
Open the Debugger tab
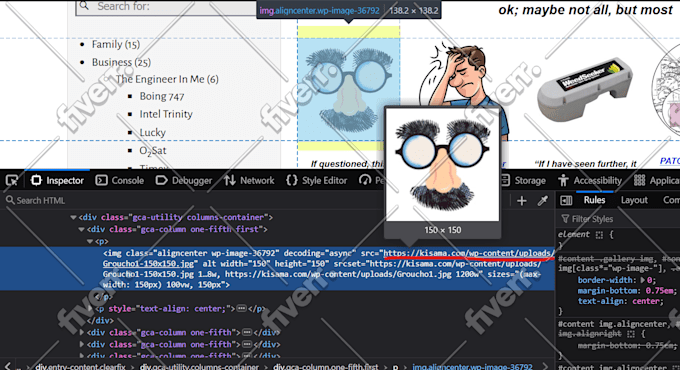[x=183, y=180]
